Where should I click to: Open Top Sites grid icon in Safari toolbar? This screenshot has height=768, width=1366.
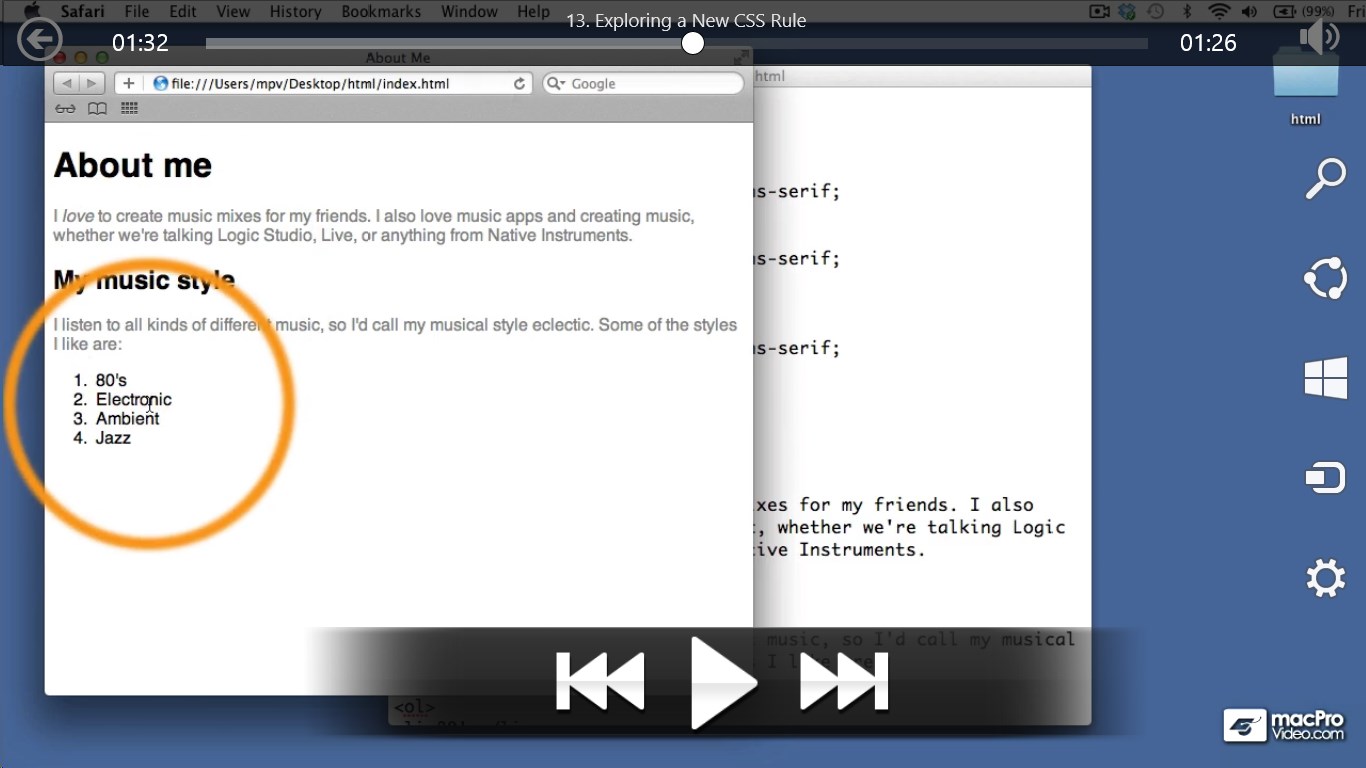pyautogui.click(x=129, y=108)
